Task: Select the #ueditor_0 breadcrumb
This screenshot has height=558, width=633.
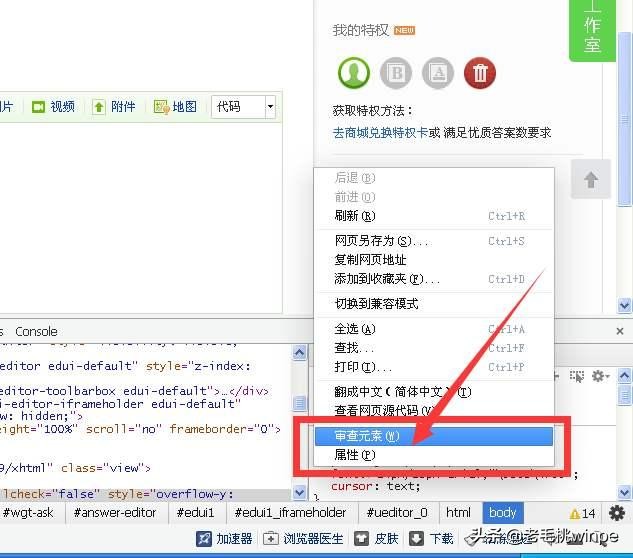Action: click(x=396, y=513)
